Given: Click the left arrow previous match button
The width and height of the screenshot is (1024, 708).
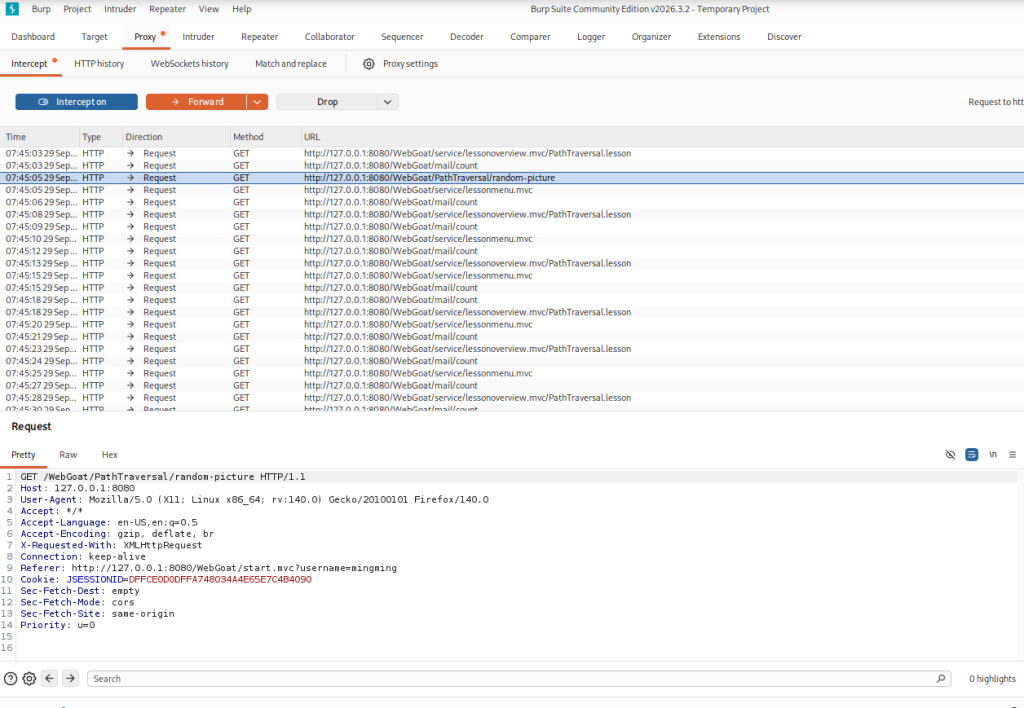Looking at the screenshot, I should (50, 679).
